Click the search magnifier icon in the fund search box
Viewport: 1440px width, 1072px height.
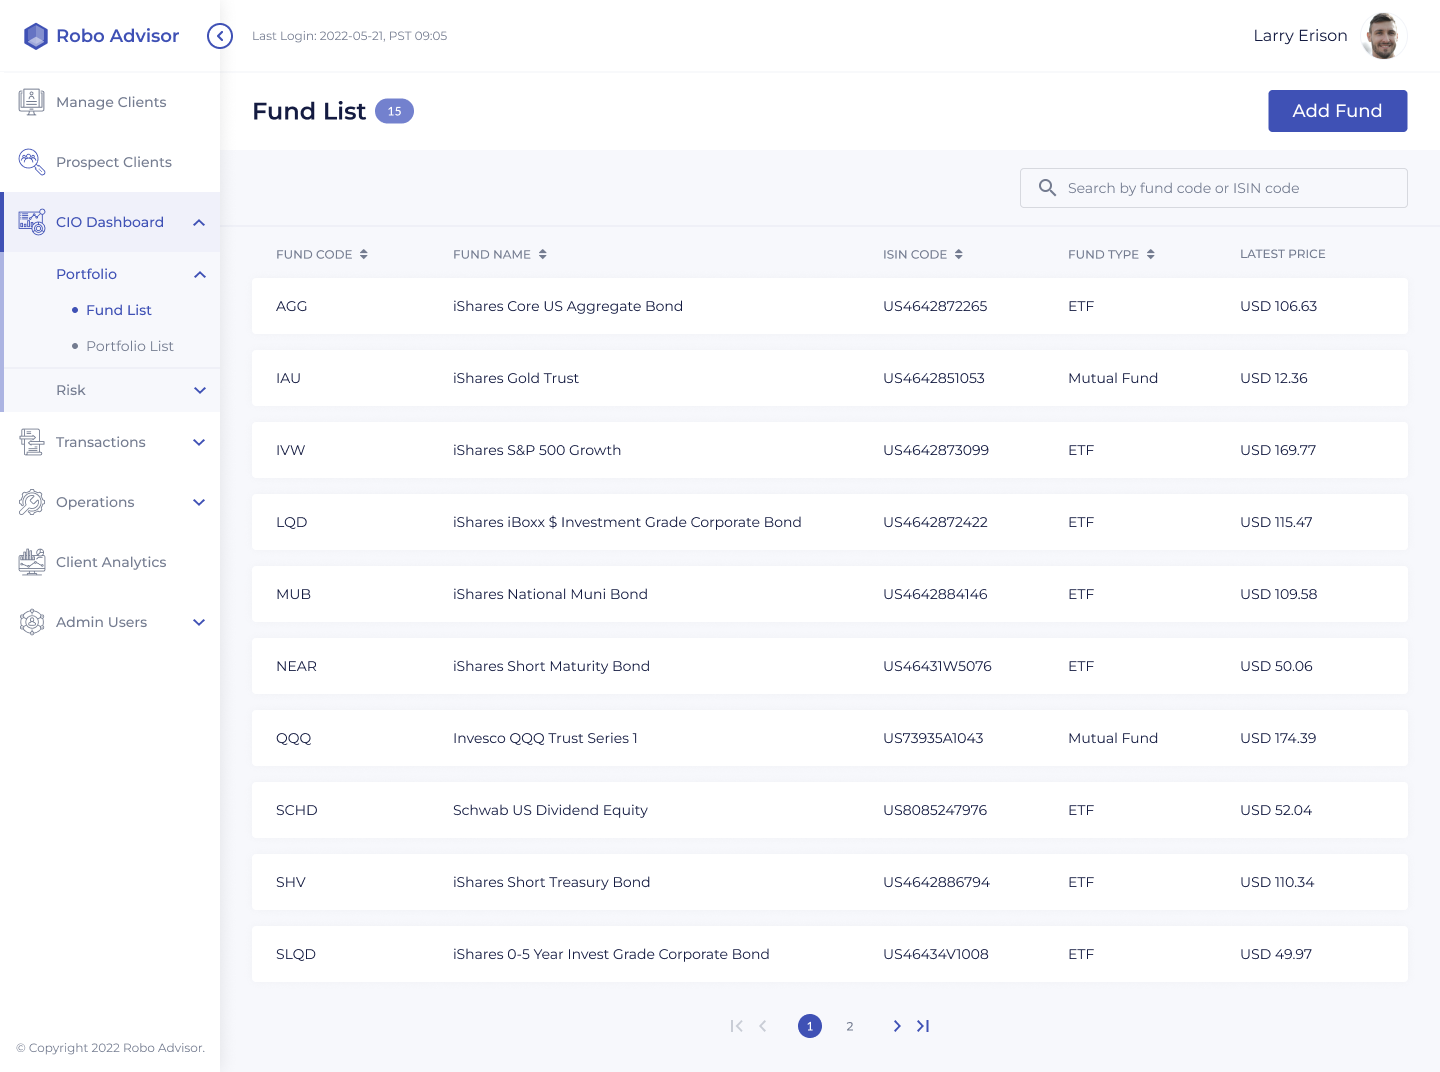tap(1047, 188)
